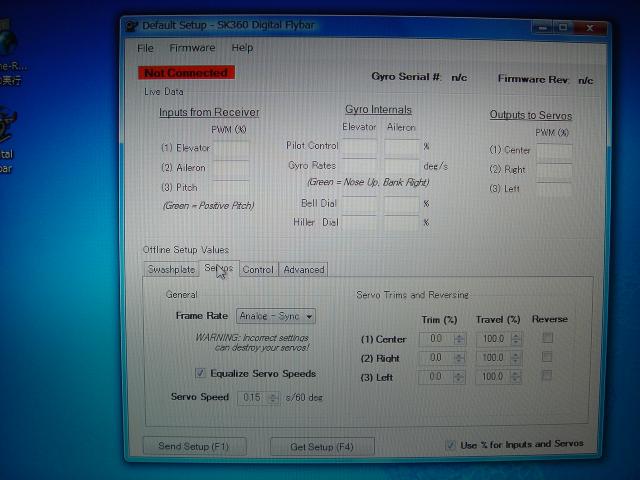Toggle Use % for Inputs and Servos
Viewport: 640px width, 480px height.
[451, 444]
